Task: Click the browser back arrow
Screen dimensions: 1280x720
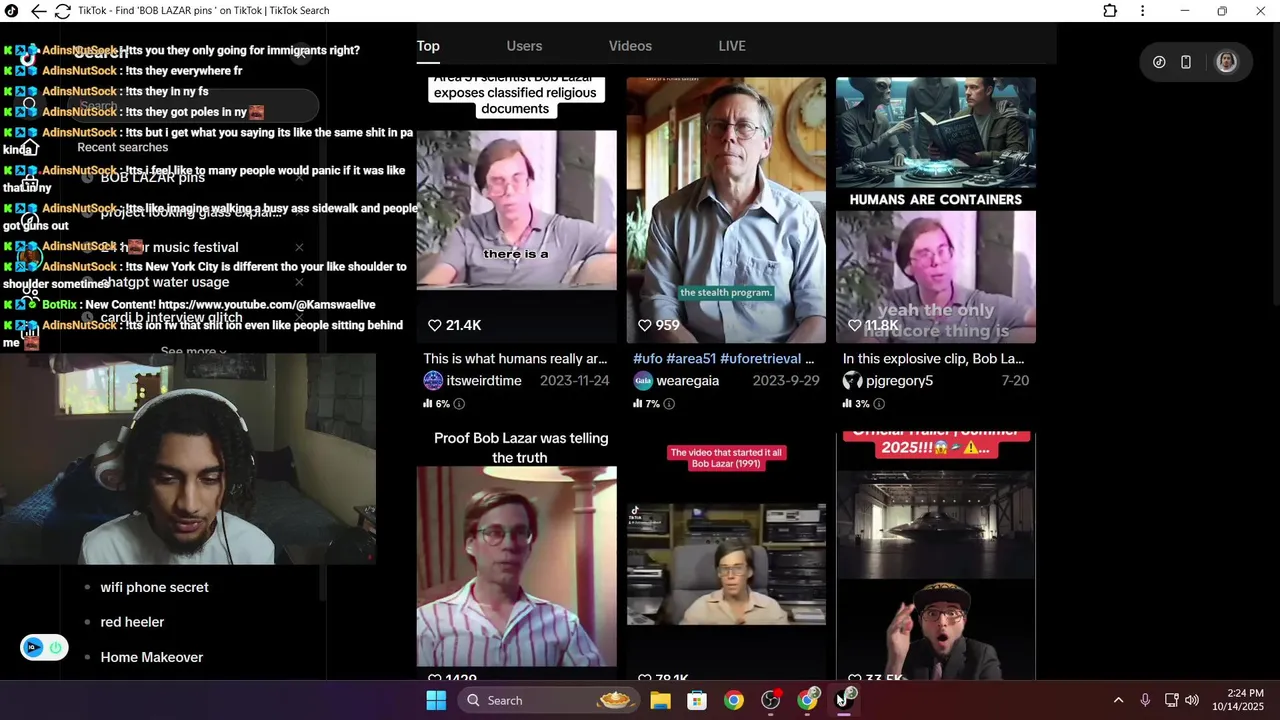Action: pyautogui.click(x=38, y=11)
